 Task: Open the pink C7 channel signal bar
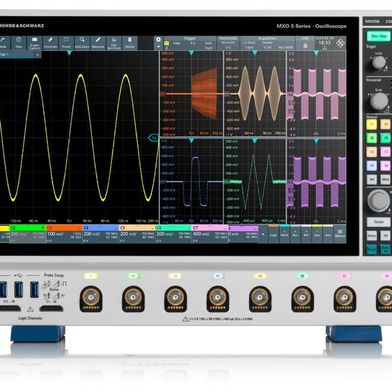click(x=210, y=234)
